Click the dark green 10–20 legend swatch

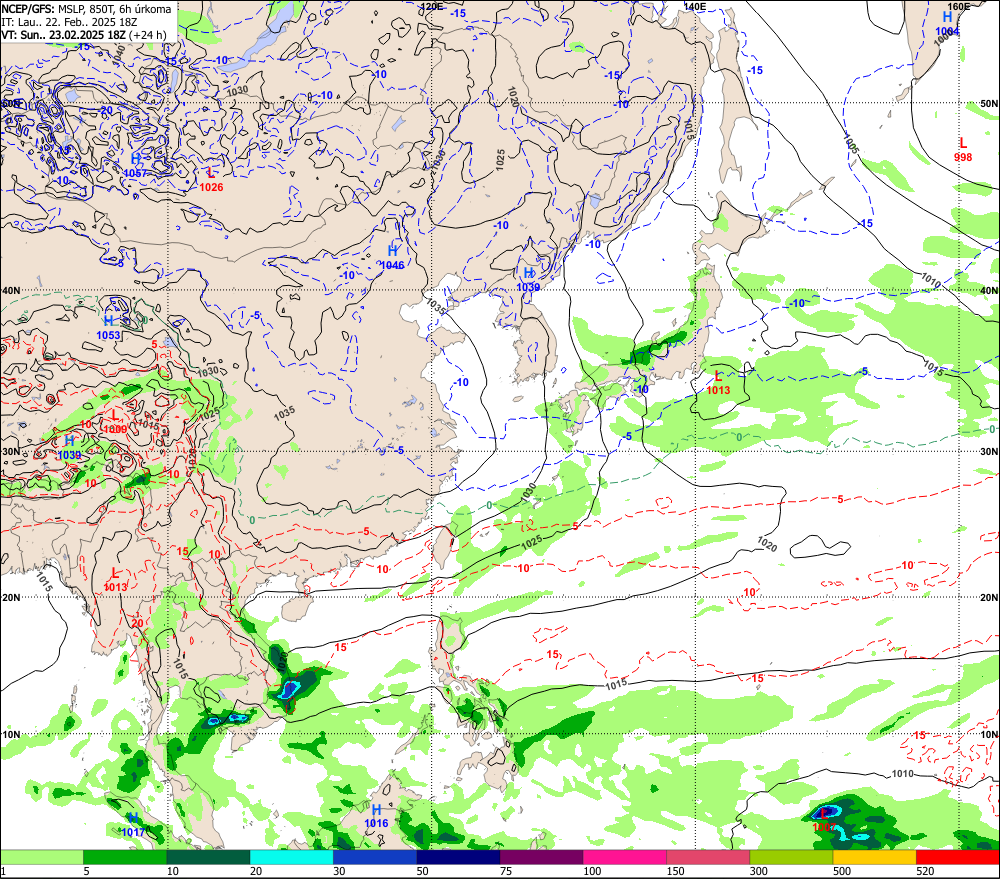(209, 857)
